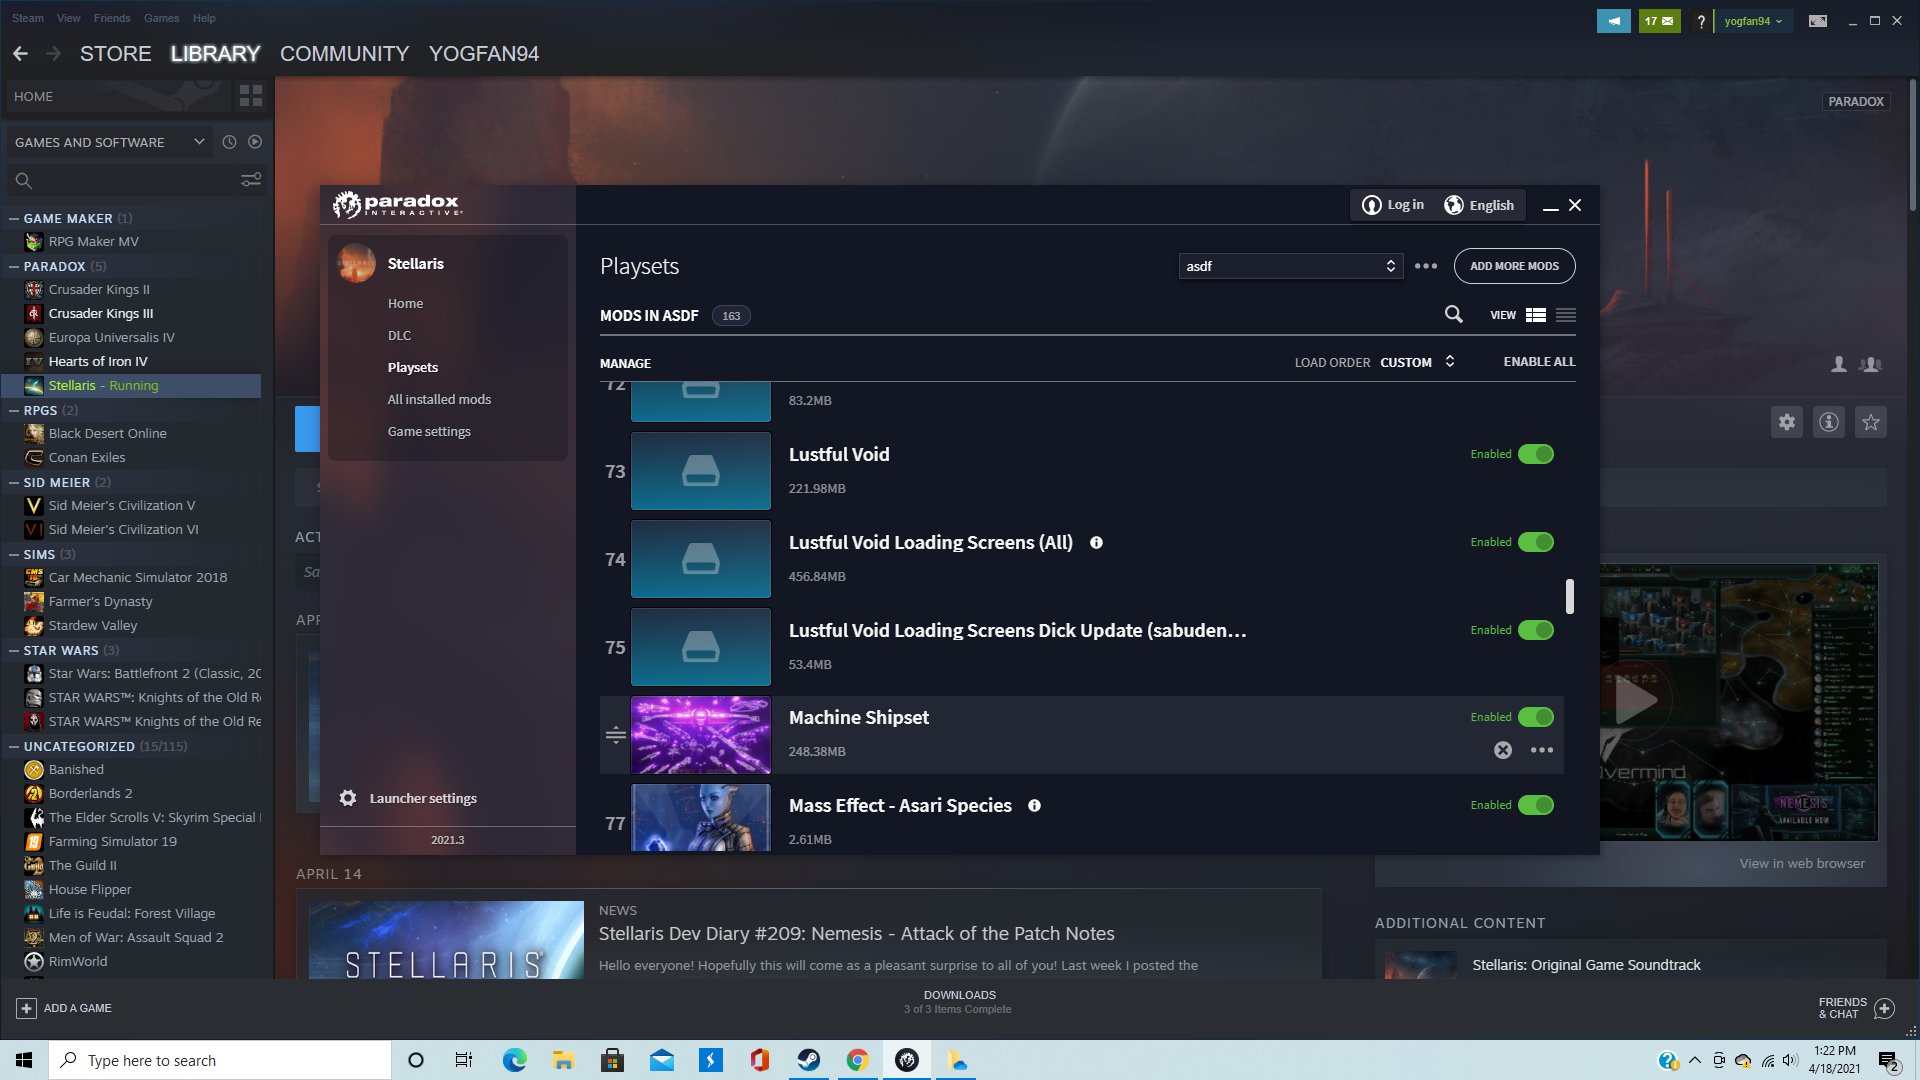Screen dimensions: 1920x1080
Task: Open the Friends menu in Steam
Action: point(112,18)
